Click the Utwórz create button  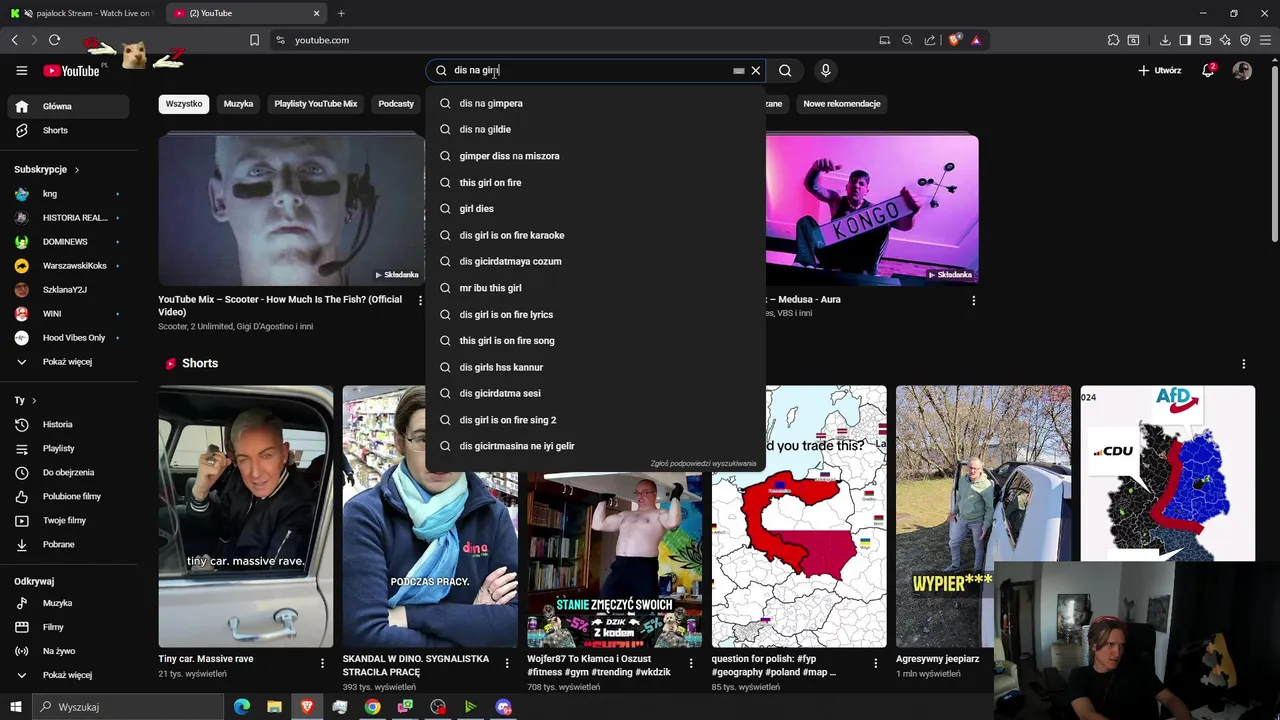pyautogui.click(x=1160, y=70)
